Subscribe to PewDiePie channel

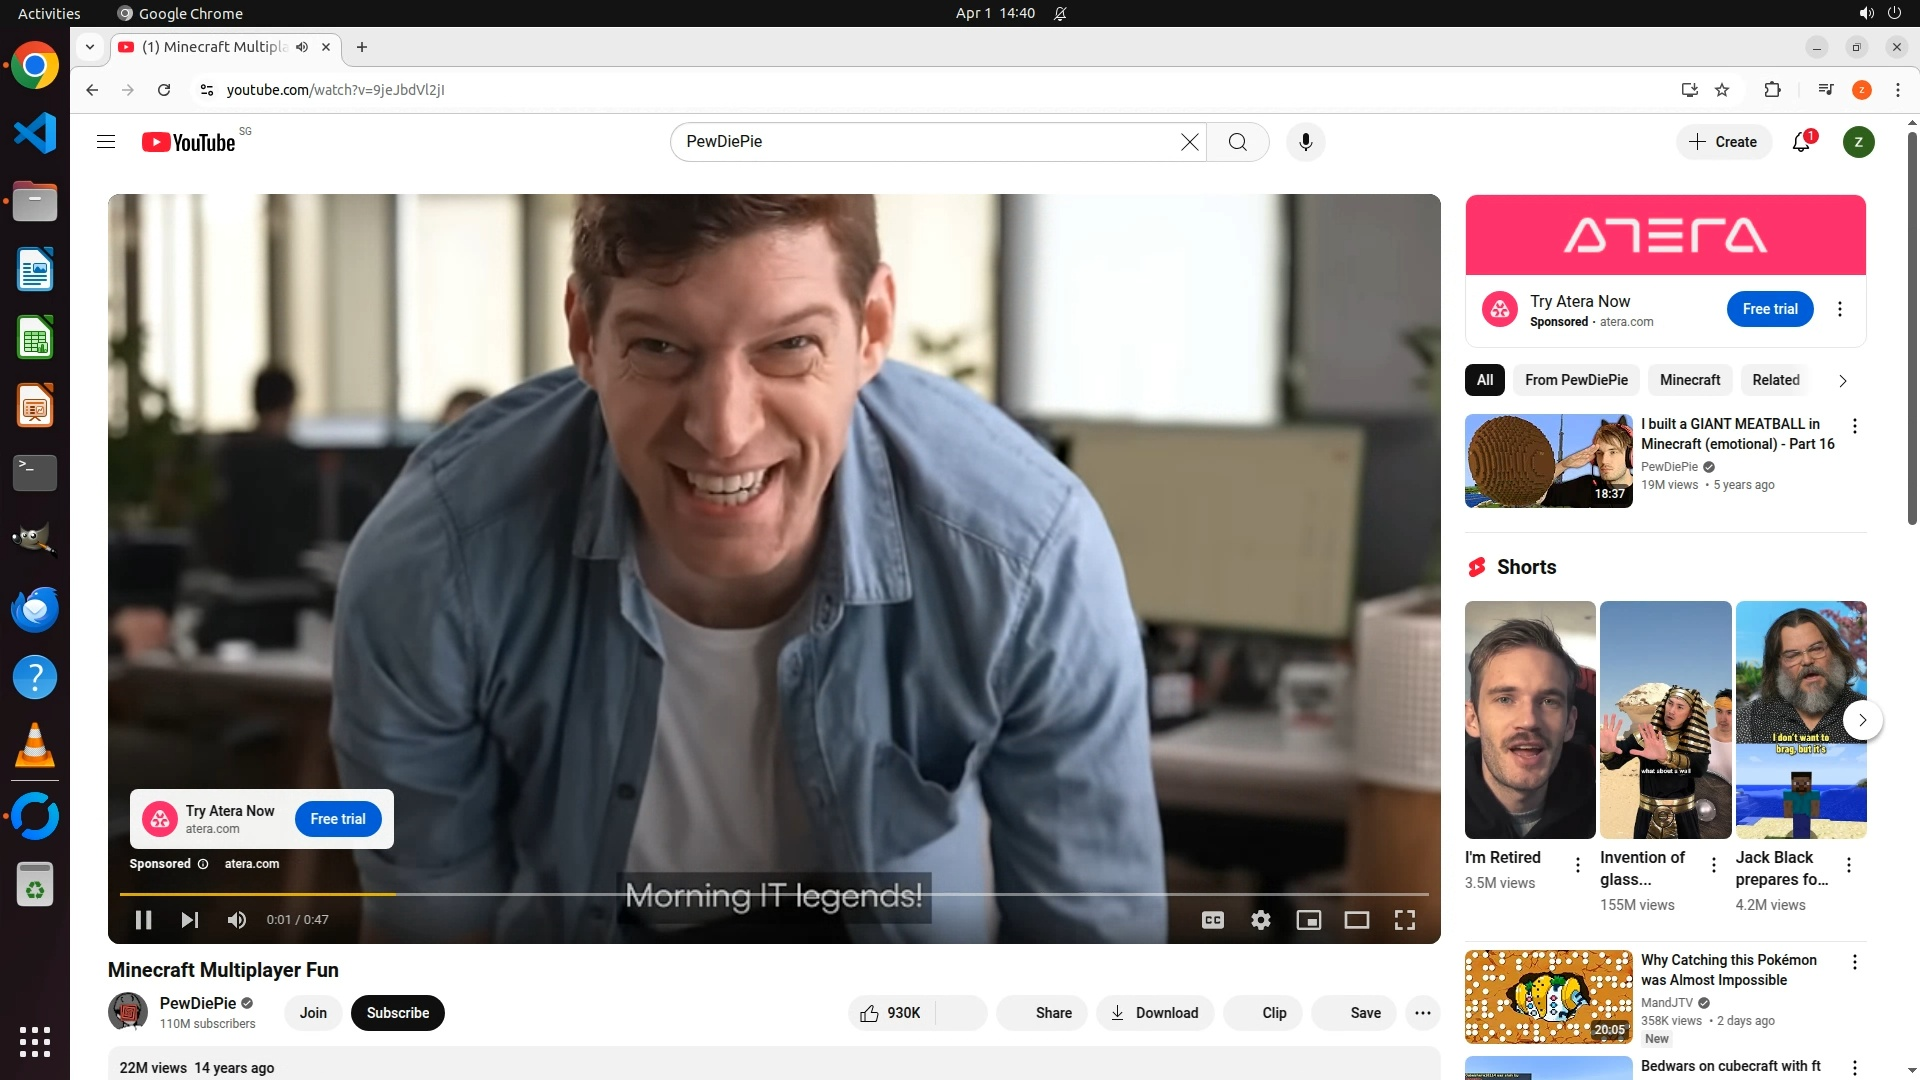coord(397,1013)
